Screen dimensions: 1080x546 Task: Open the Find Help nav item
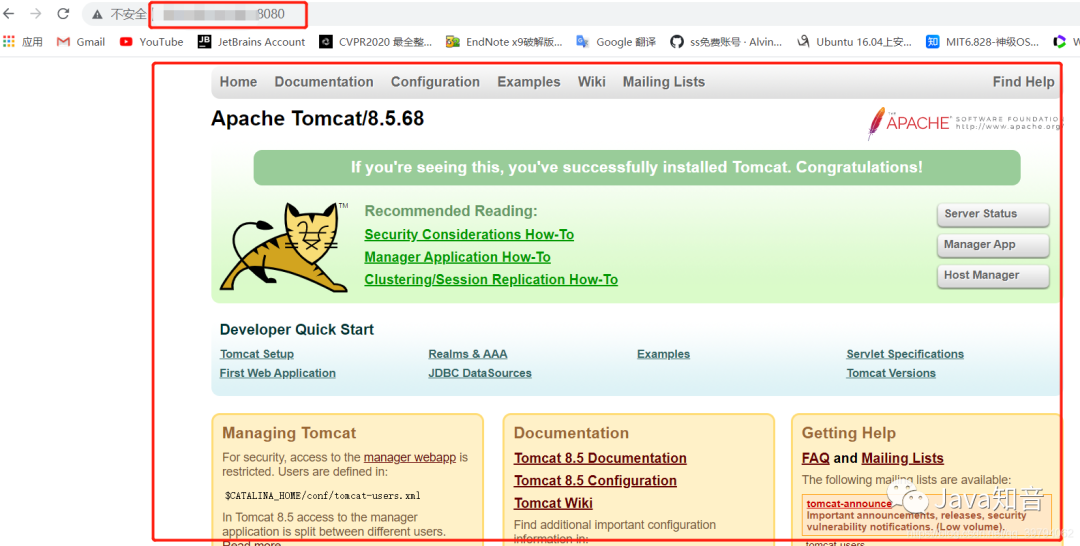coord(1024,82)
